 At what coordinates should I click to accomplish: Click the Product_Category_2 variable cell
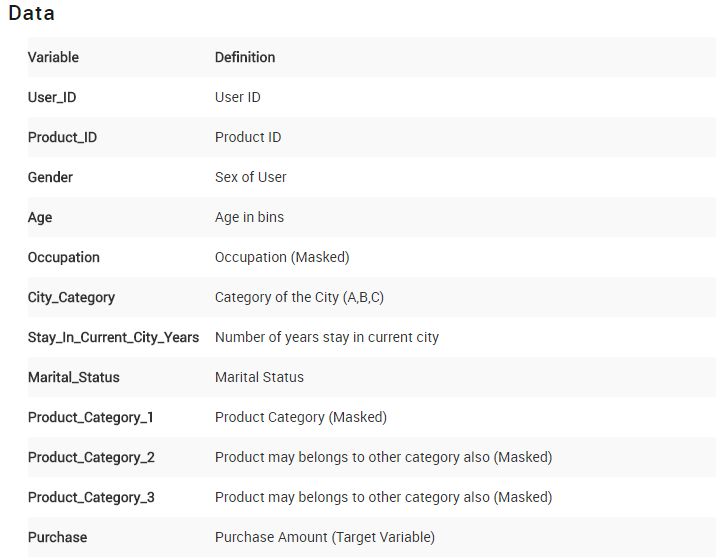[91, 457]
